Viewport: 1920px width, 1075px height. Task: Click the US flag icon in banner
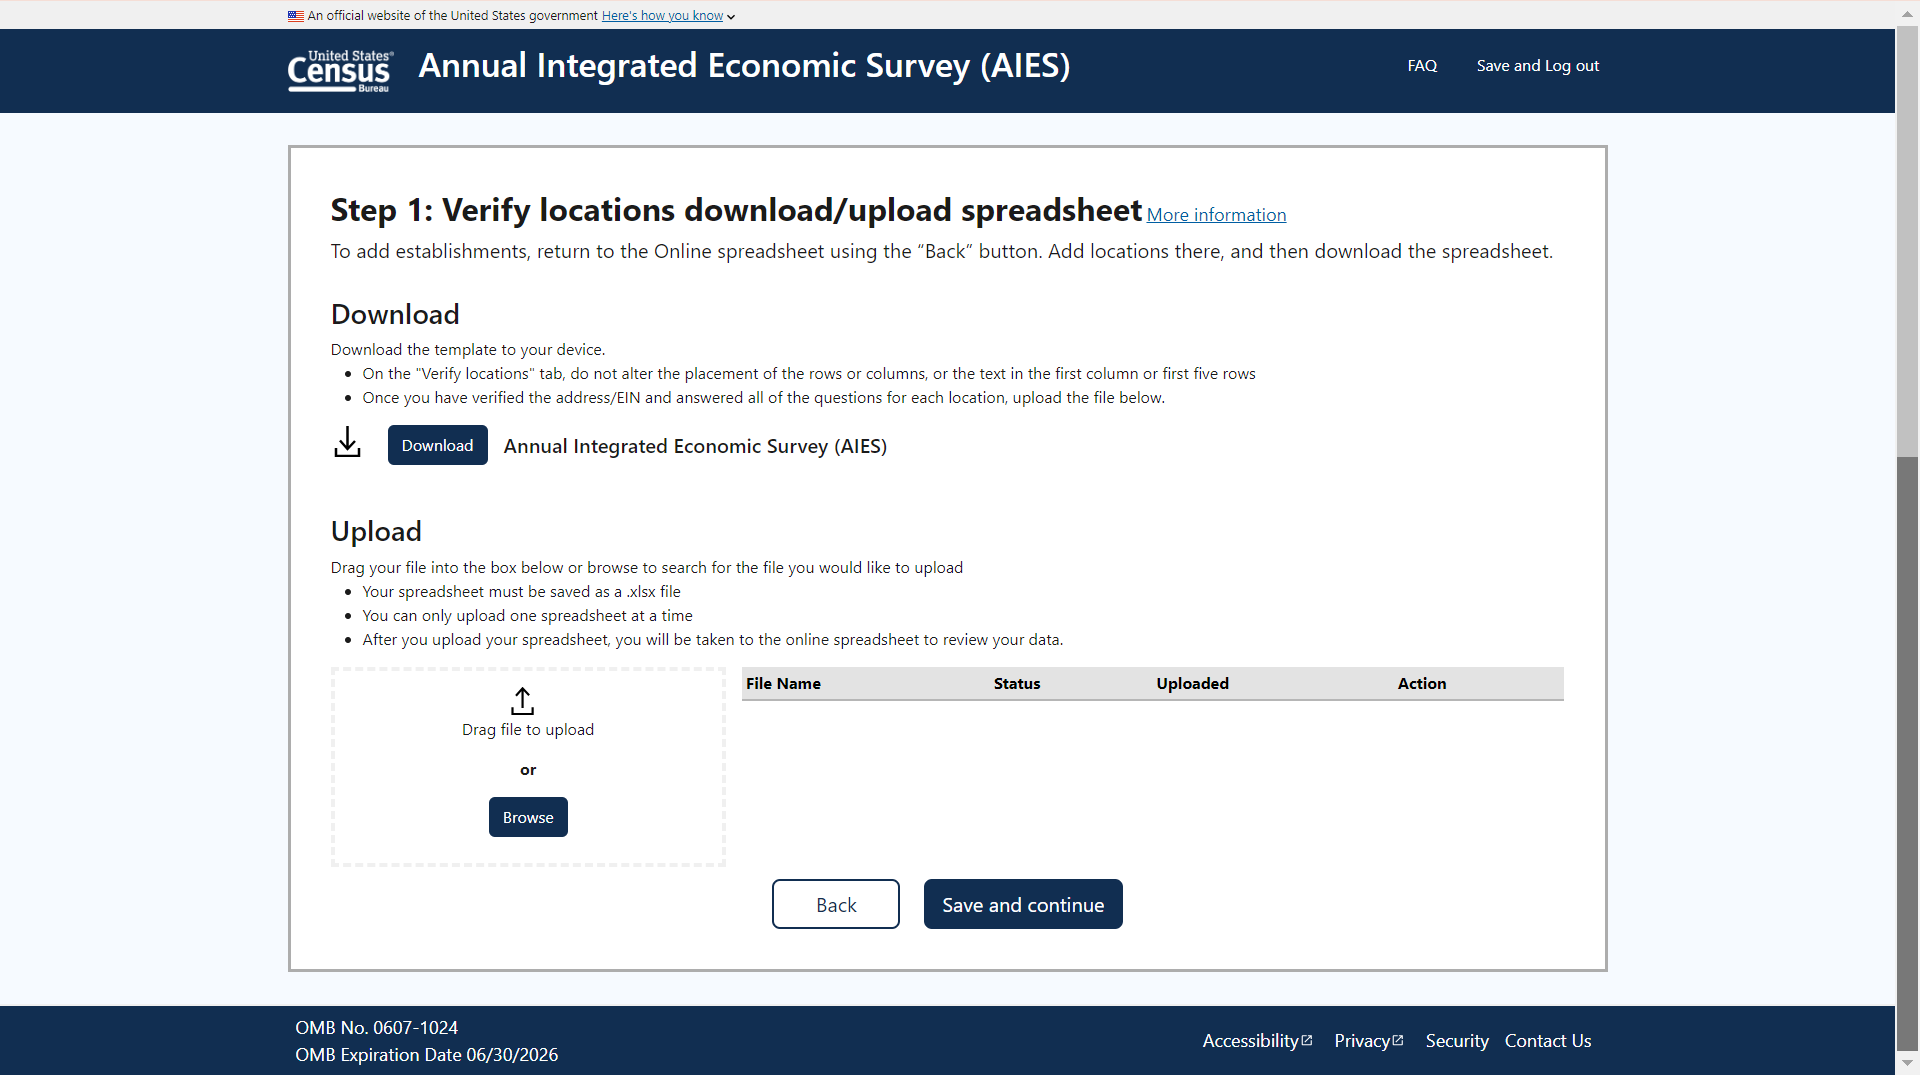[295, 16]
